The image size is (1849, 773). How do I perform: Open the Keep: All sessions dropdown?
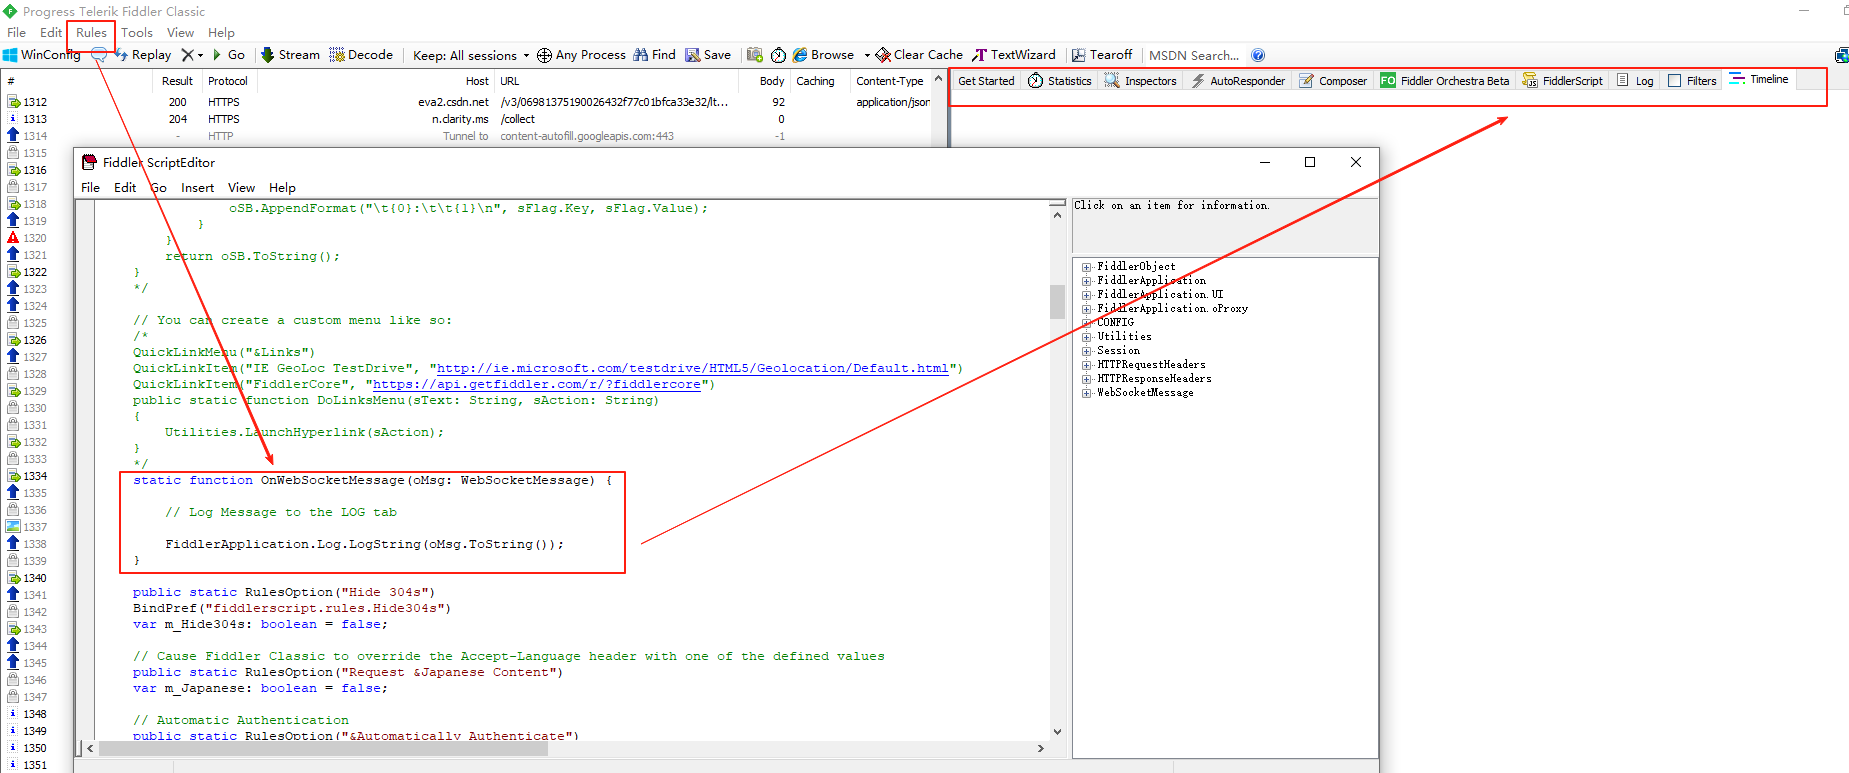tap(471, 55)
